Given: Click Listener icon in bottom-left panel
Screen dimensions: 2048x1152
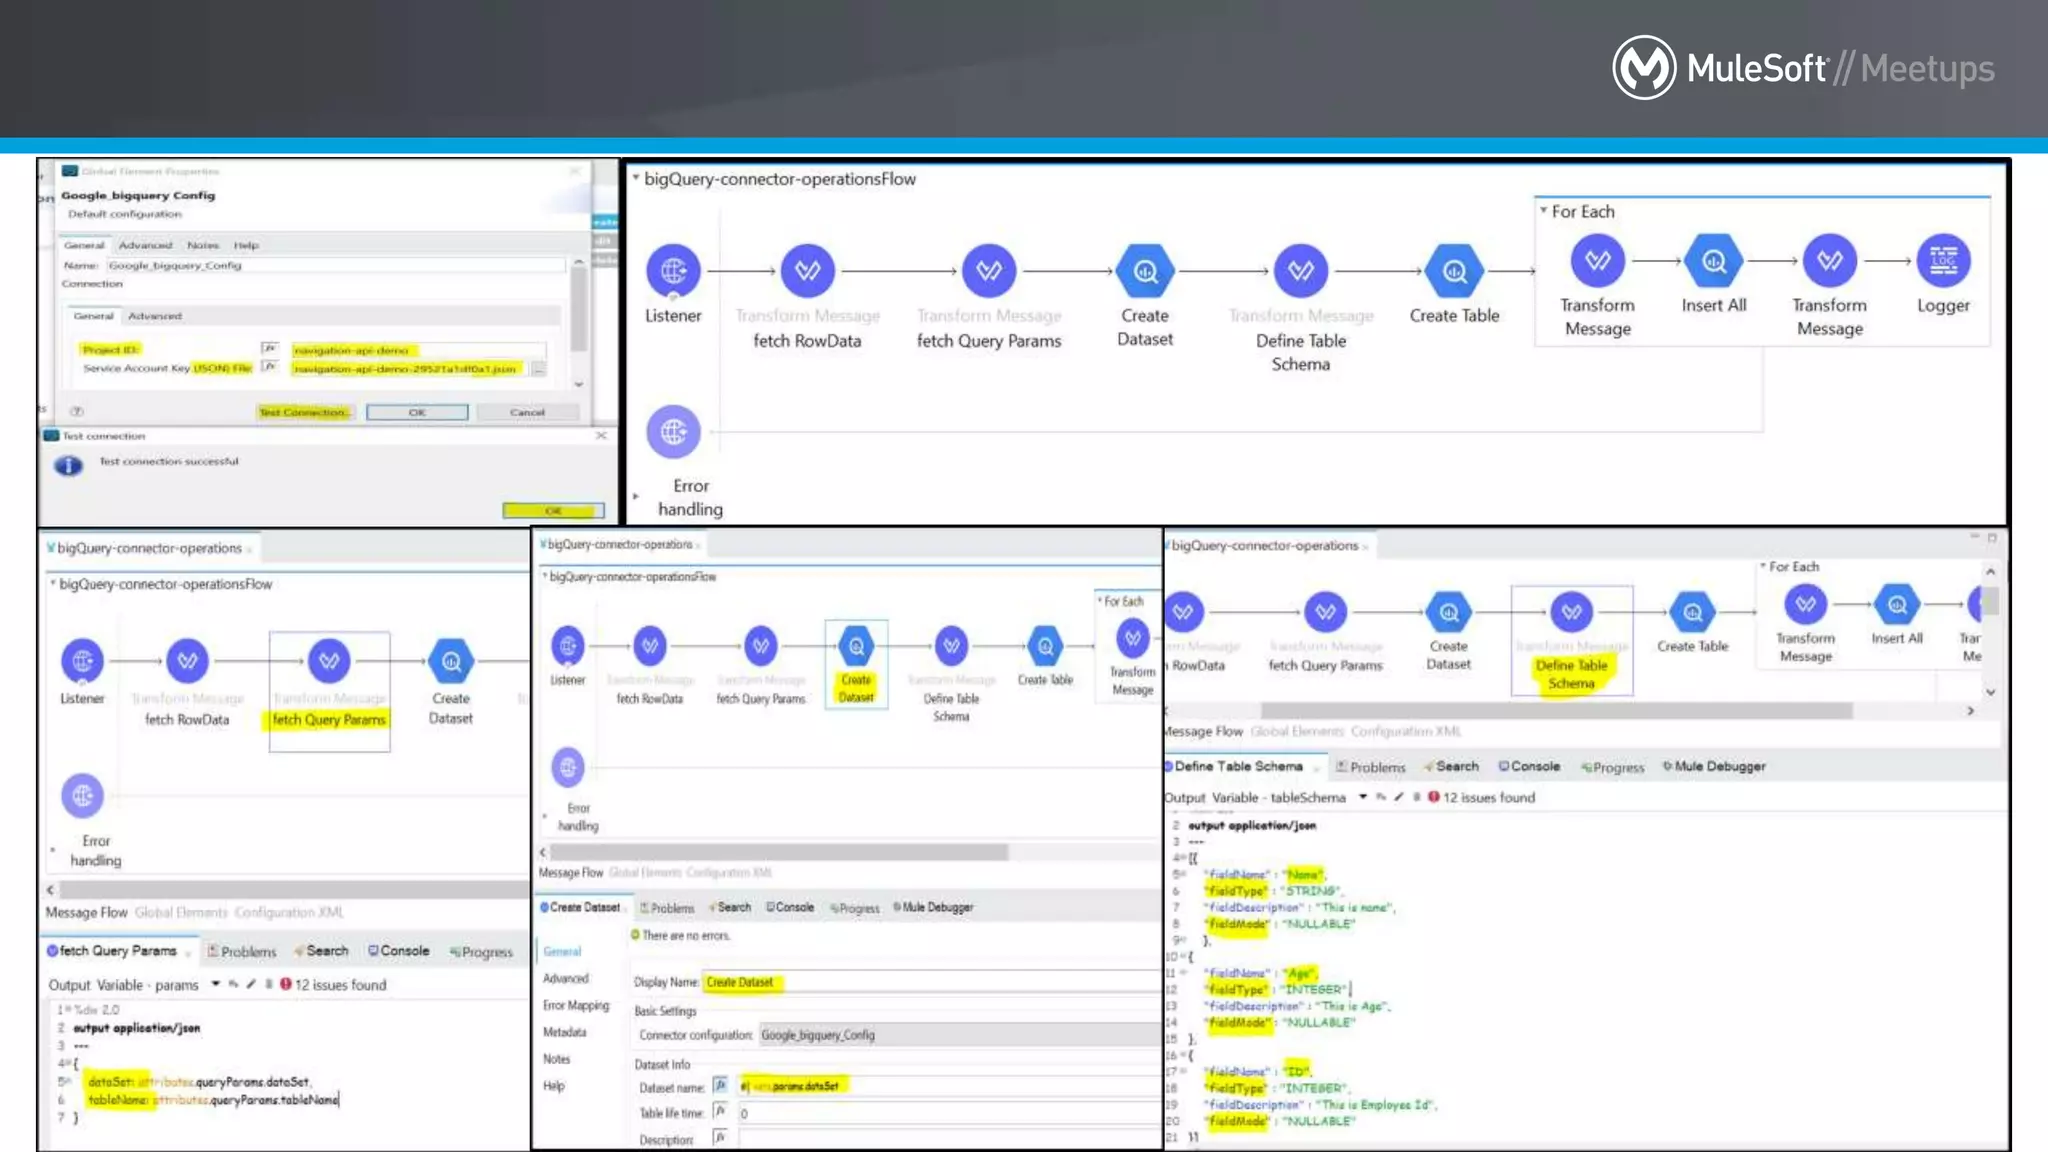Looking at the screenshot, I should click(82, 661).
